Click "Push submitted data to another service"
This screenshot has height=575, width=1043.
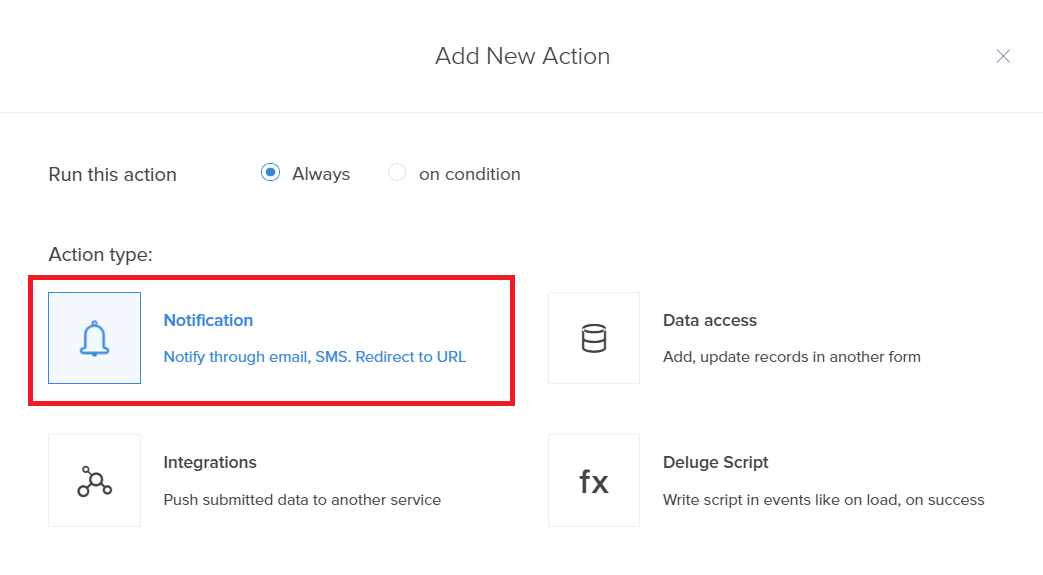(x=302, y=499)
